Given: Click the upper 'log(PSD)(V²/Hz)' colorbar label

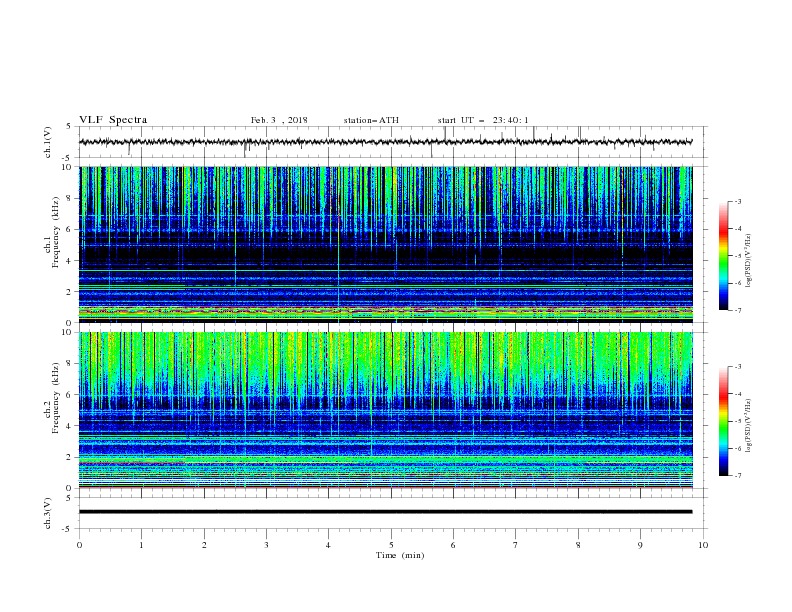Looking at the screenshot, I should 748,261.
